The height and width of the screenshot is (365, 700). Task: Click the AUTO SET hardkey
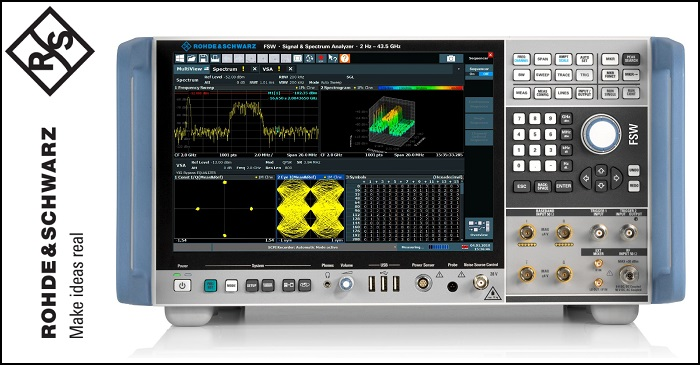point(584,59)
